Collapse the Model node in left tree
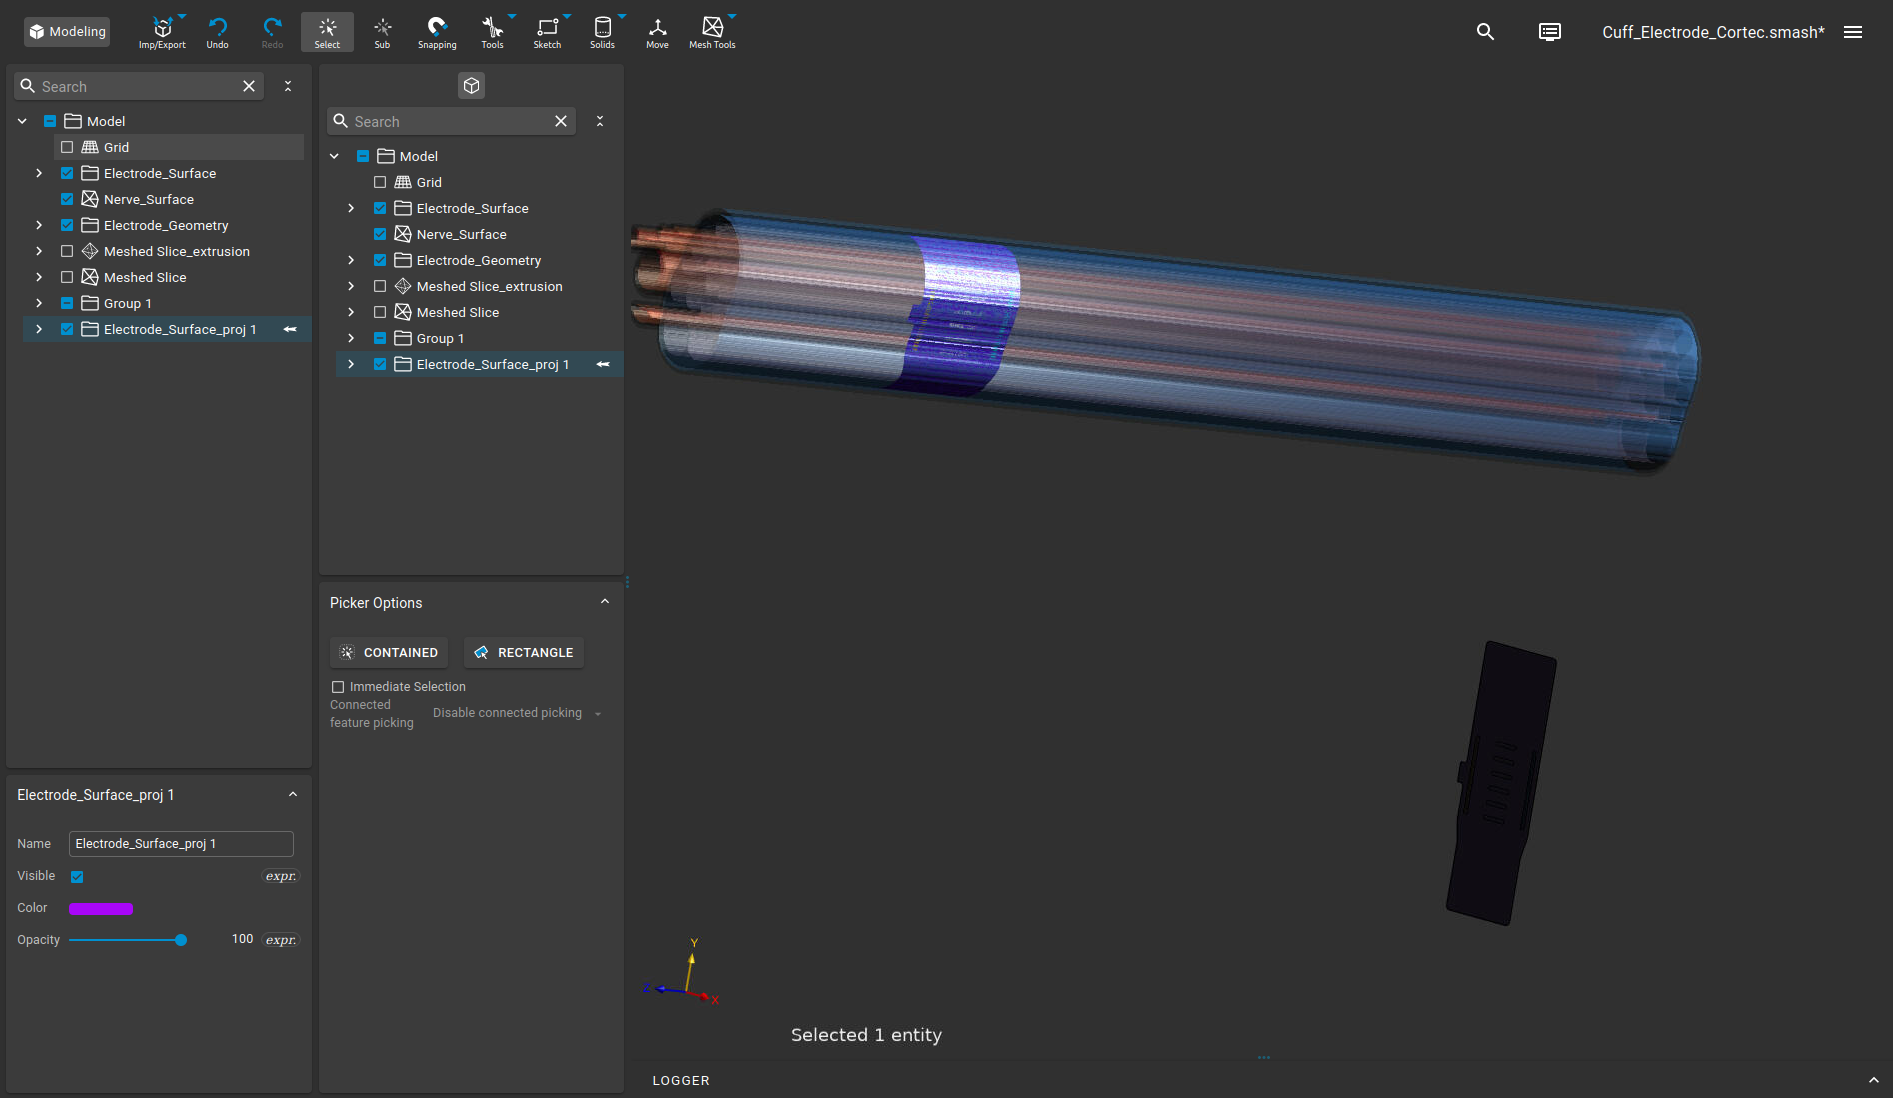The image size is (1893, 1098). pos(22,121)
